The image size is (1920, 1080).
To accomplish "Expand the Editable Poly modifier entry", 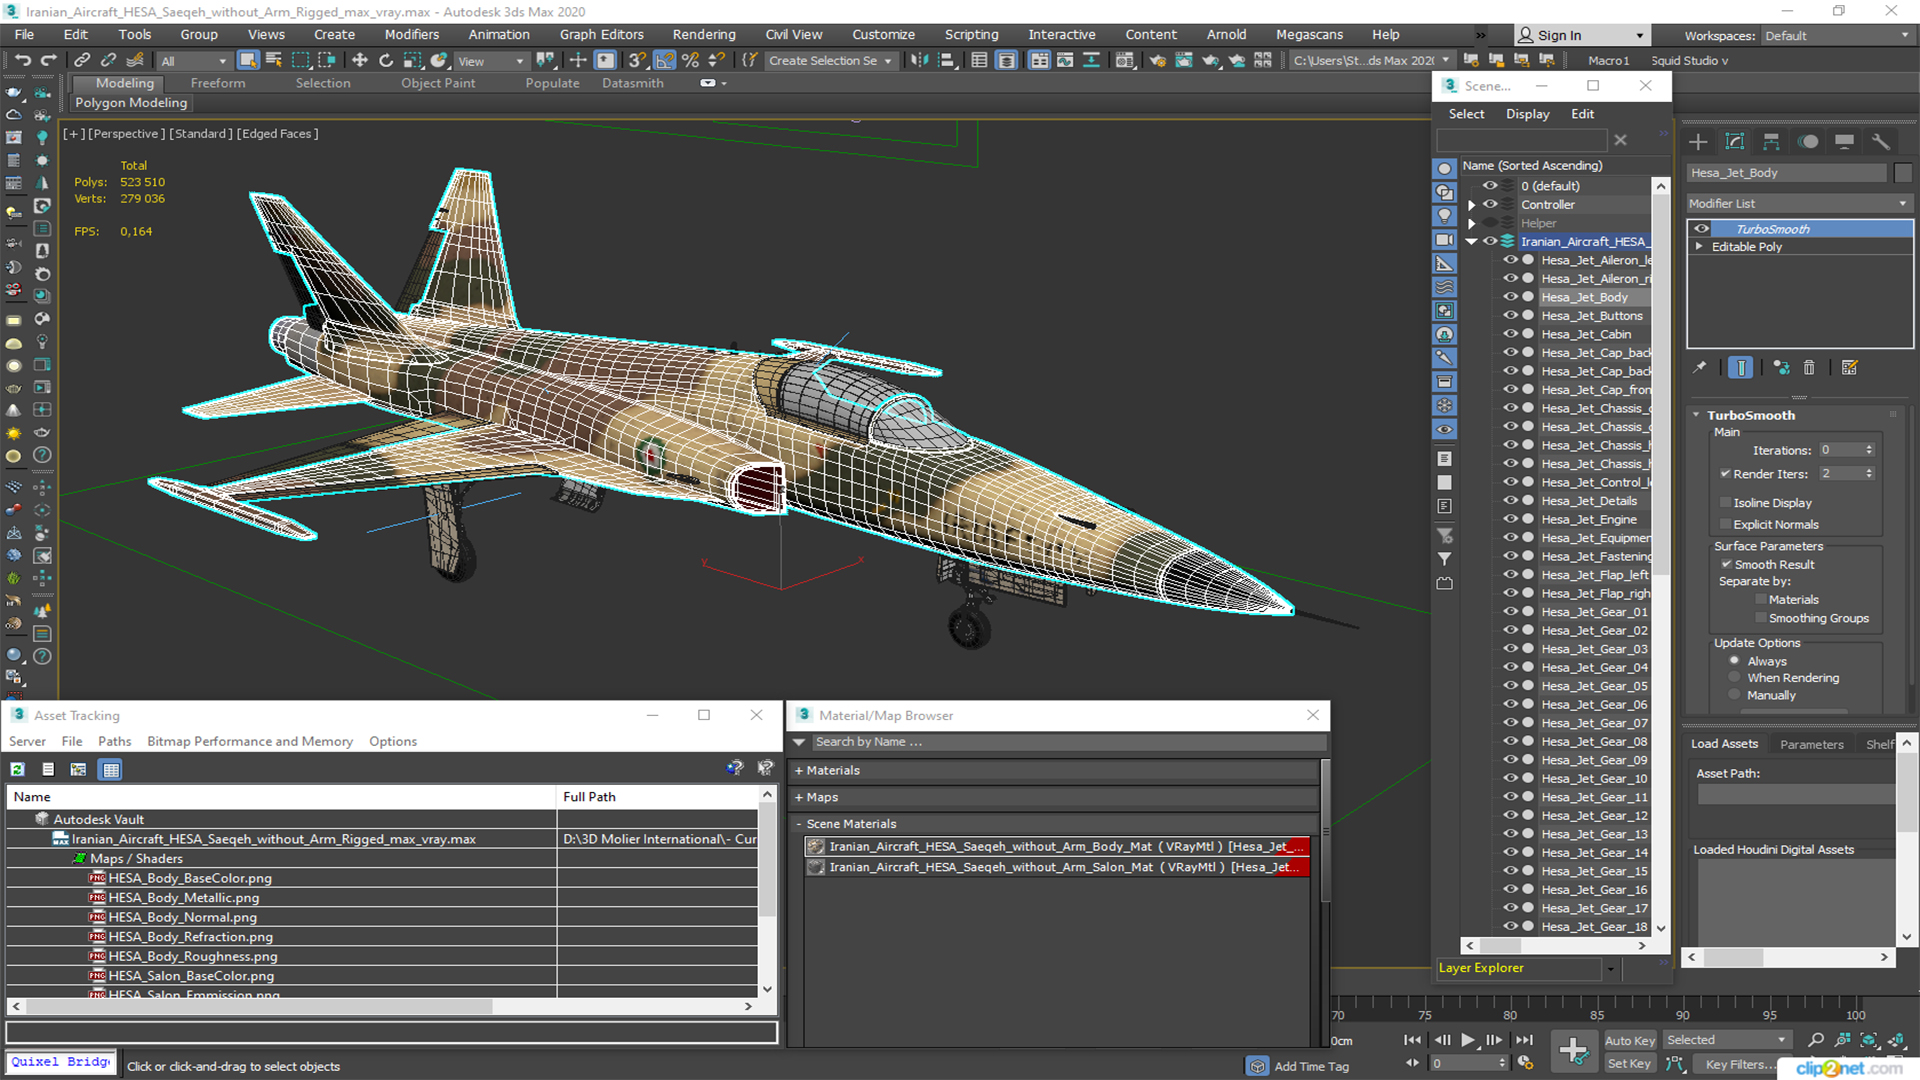I will click(x=1699, y=247).
